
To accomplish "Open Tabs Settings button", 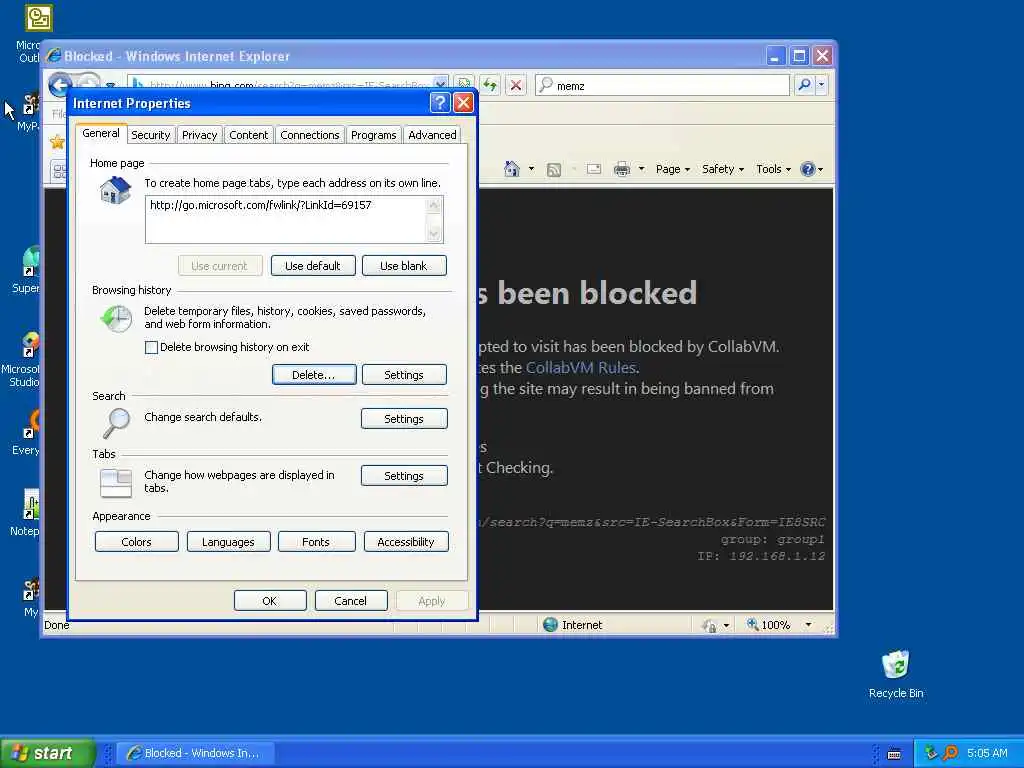I will [x=404, y=476].
